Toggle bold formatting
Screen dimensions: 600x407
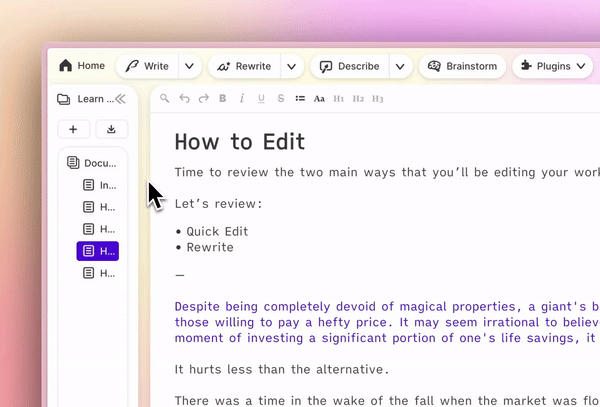pyautogui.click(x=223, y=99)
